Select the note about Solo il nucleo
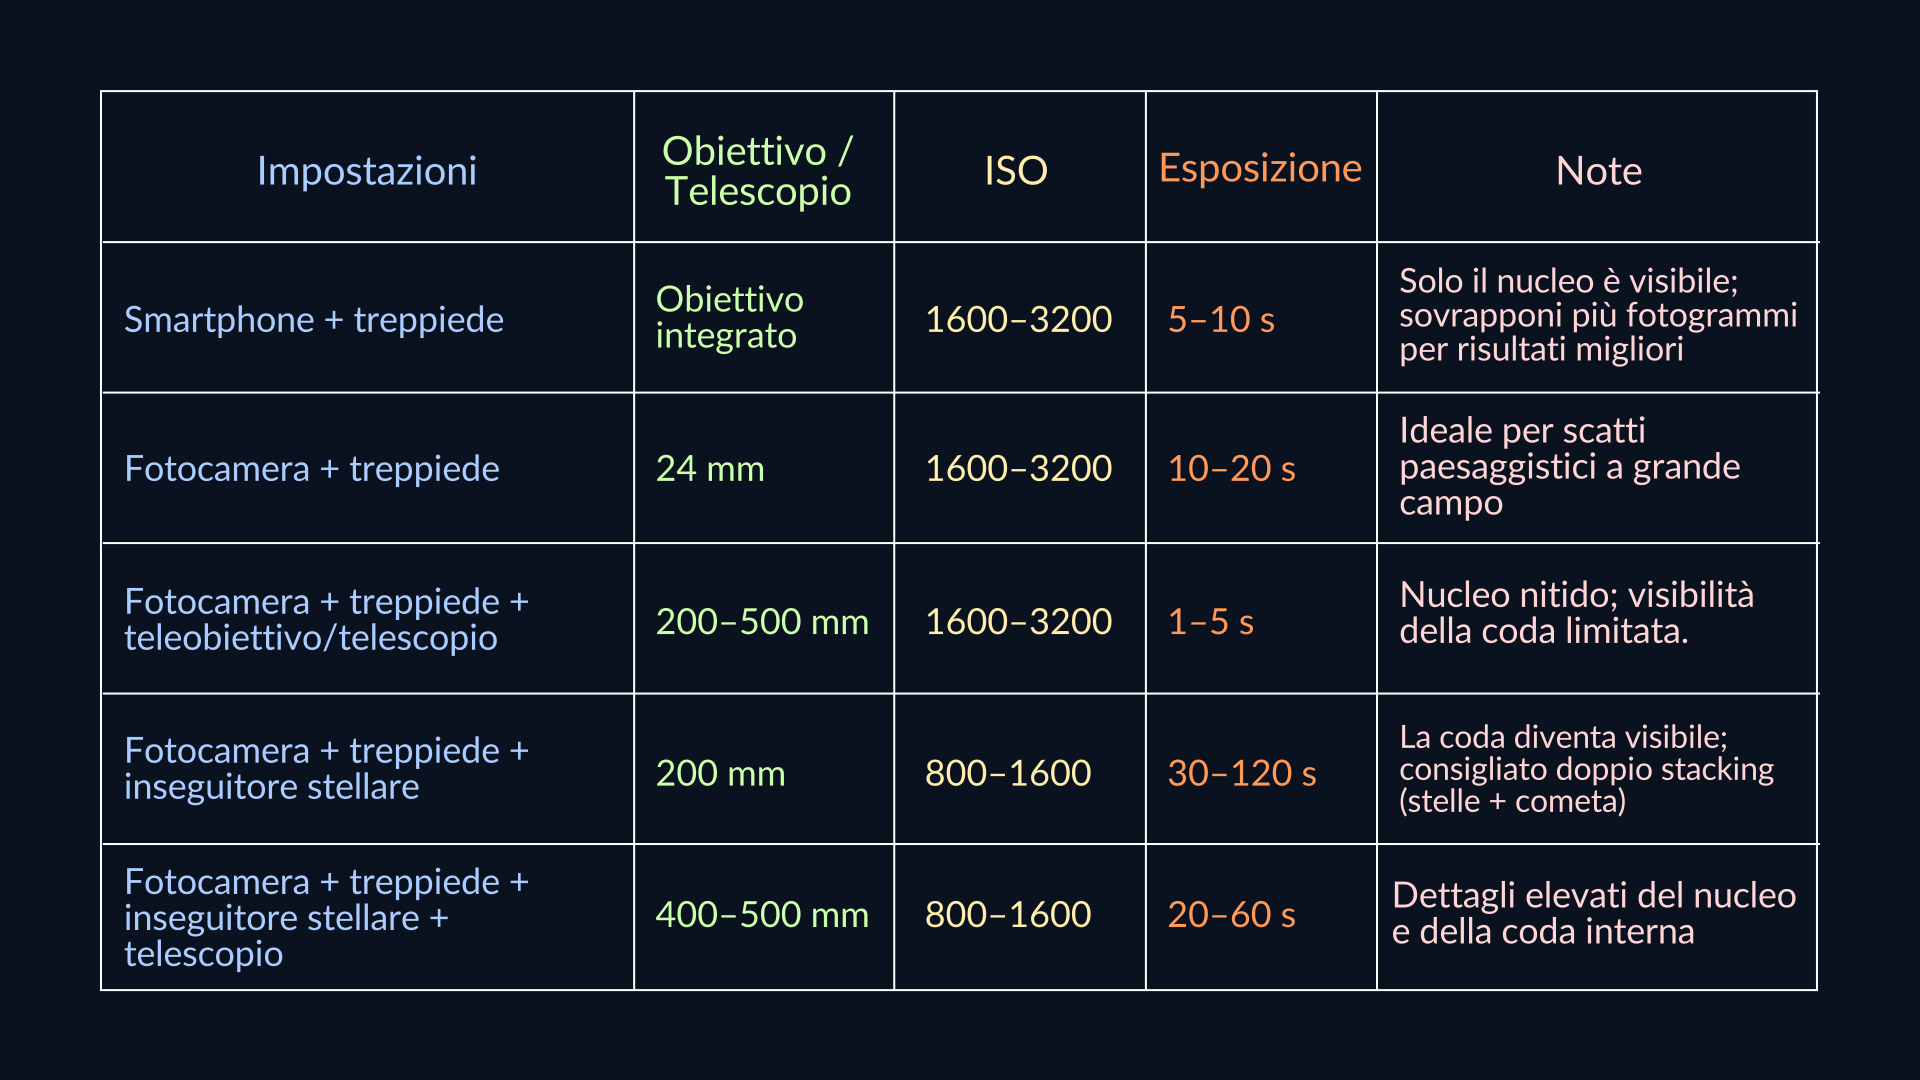1920x1080 pixels. [x=1597, y=315]
